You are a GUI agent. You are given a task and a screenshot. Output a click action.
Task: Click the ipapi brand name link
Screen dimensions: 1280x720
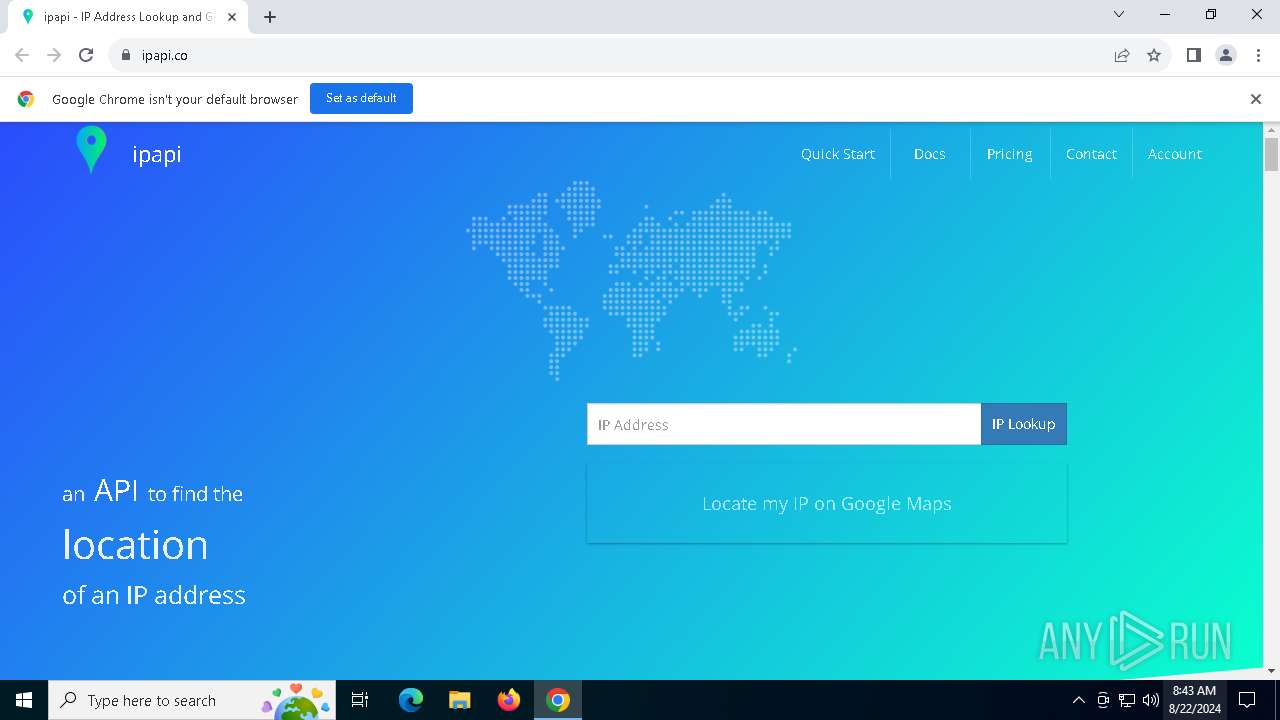click(x=157, y=154)
